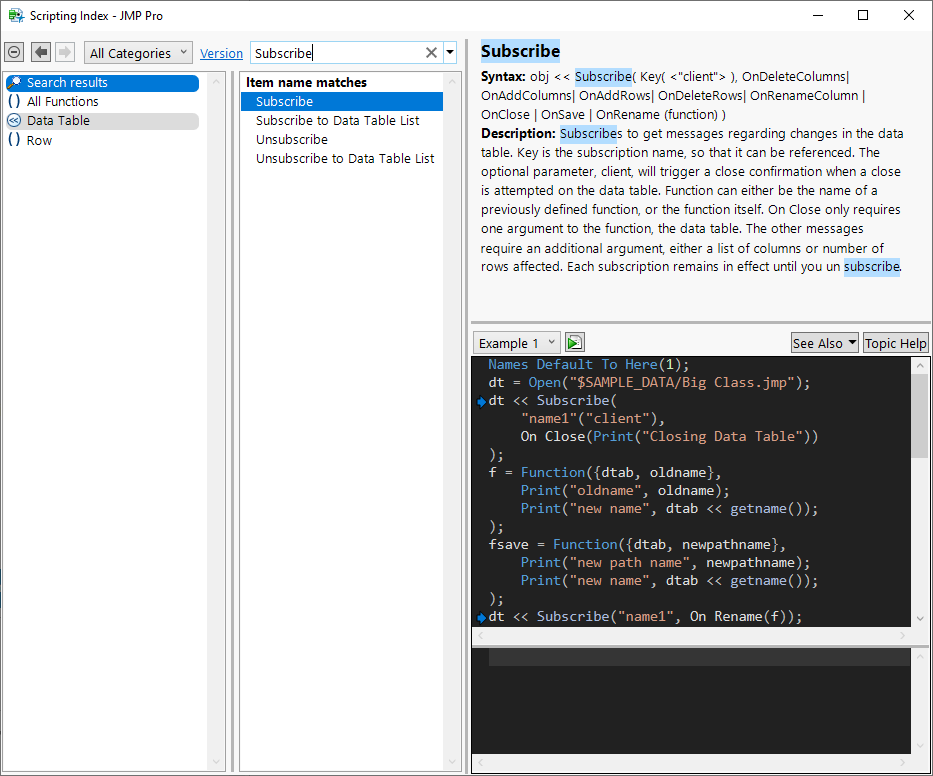Choose All Functions in category list

(63, 102)
